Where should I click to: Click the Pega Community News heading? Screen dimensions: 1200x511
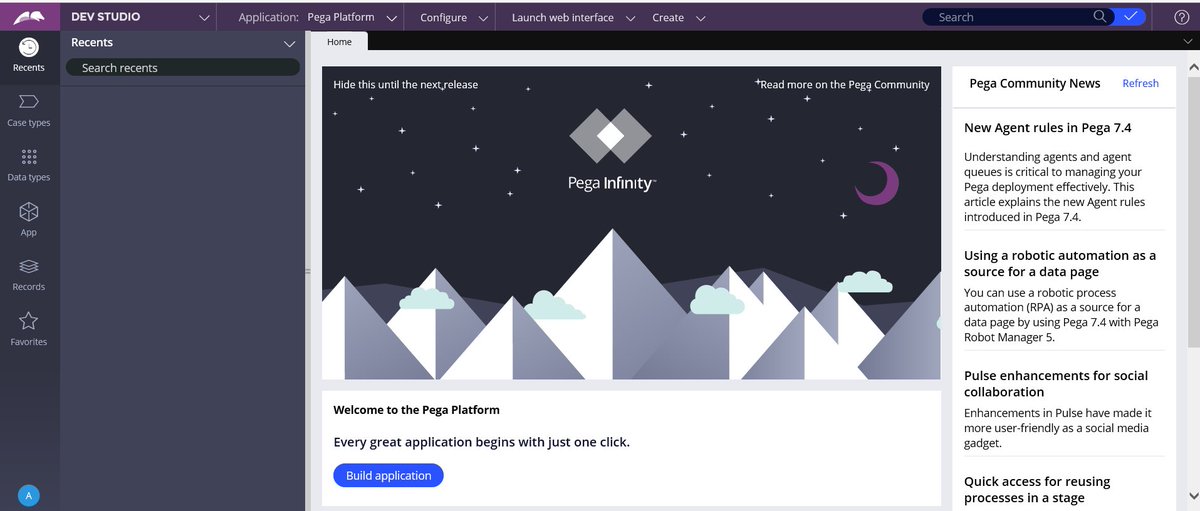coord(1035,84)
